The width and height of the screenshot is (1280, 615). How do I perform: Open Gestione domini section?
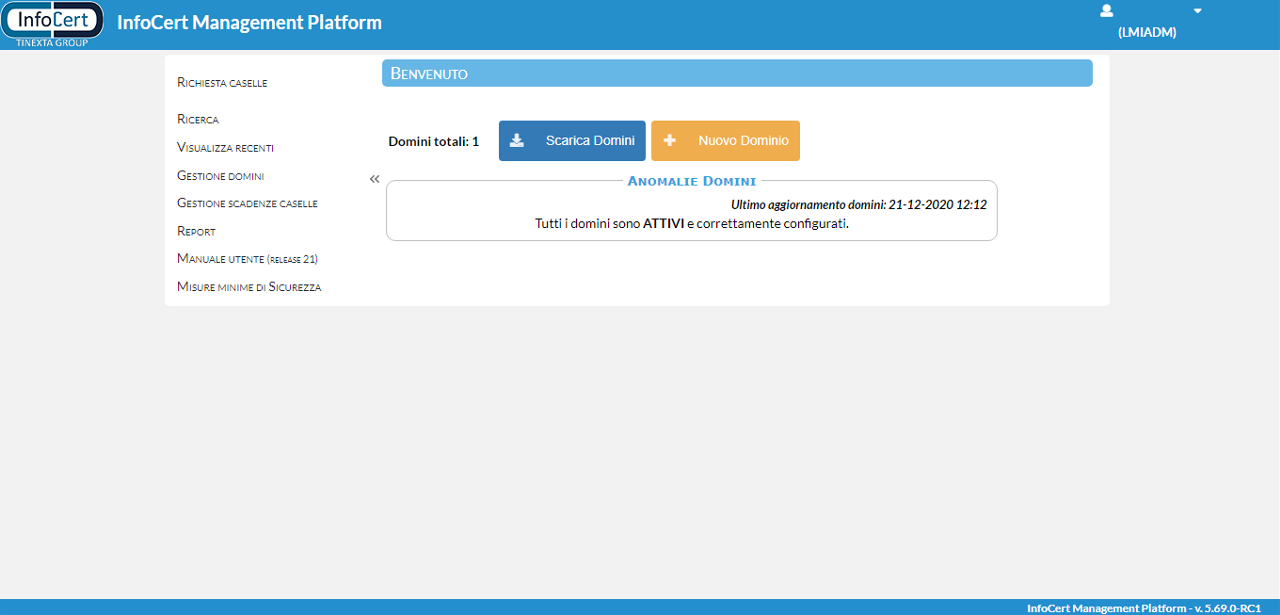coord(220,175)
